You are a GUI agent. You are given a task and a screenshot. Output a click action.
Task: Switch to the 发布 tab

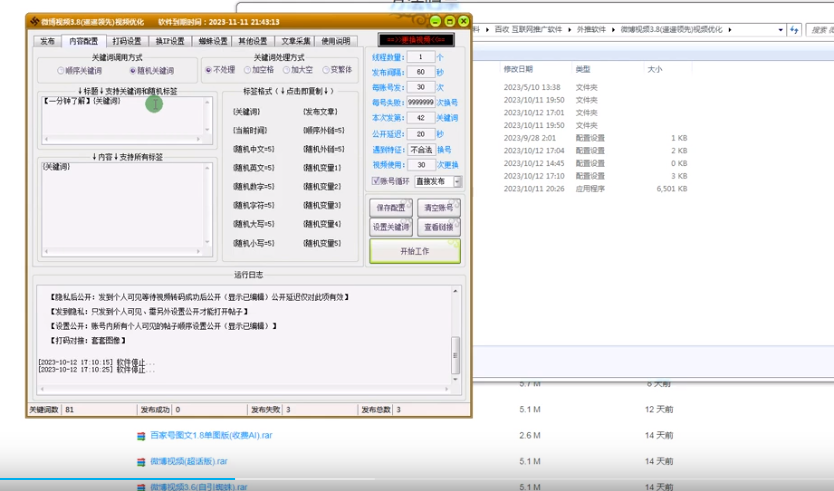click(x=47, y=41)
